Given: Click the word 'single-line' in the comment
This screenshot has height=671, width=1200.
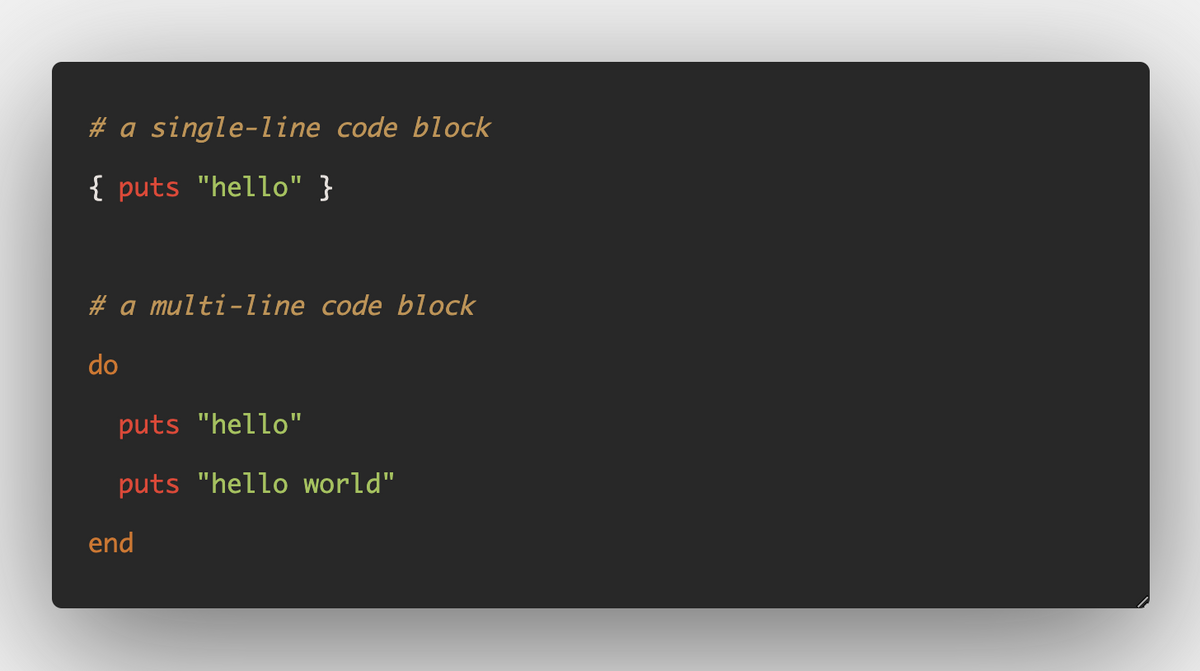Looking at the screenshot, I should (235, 128).
